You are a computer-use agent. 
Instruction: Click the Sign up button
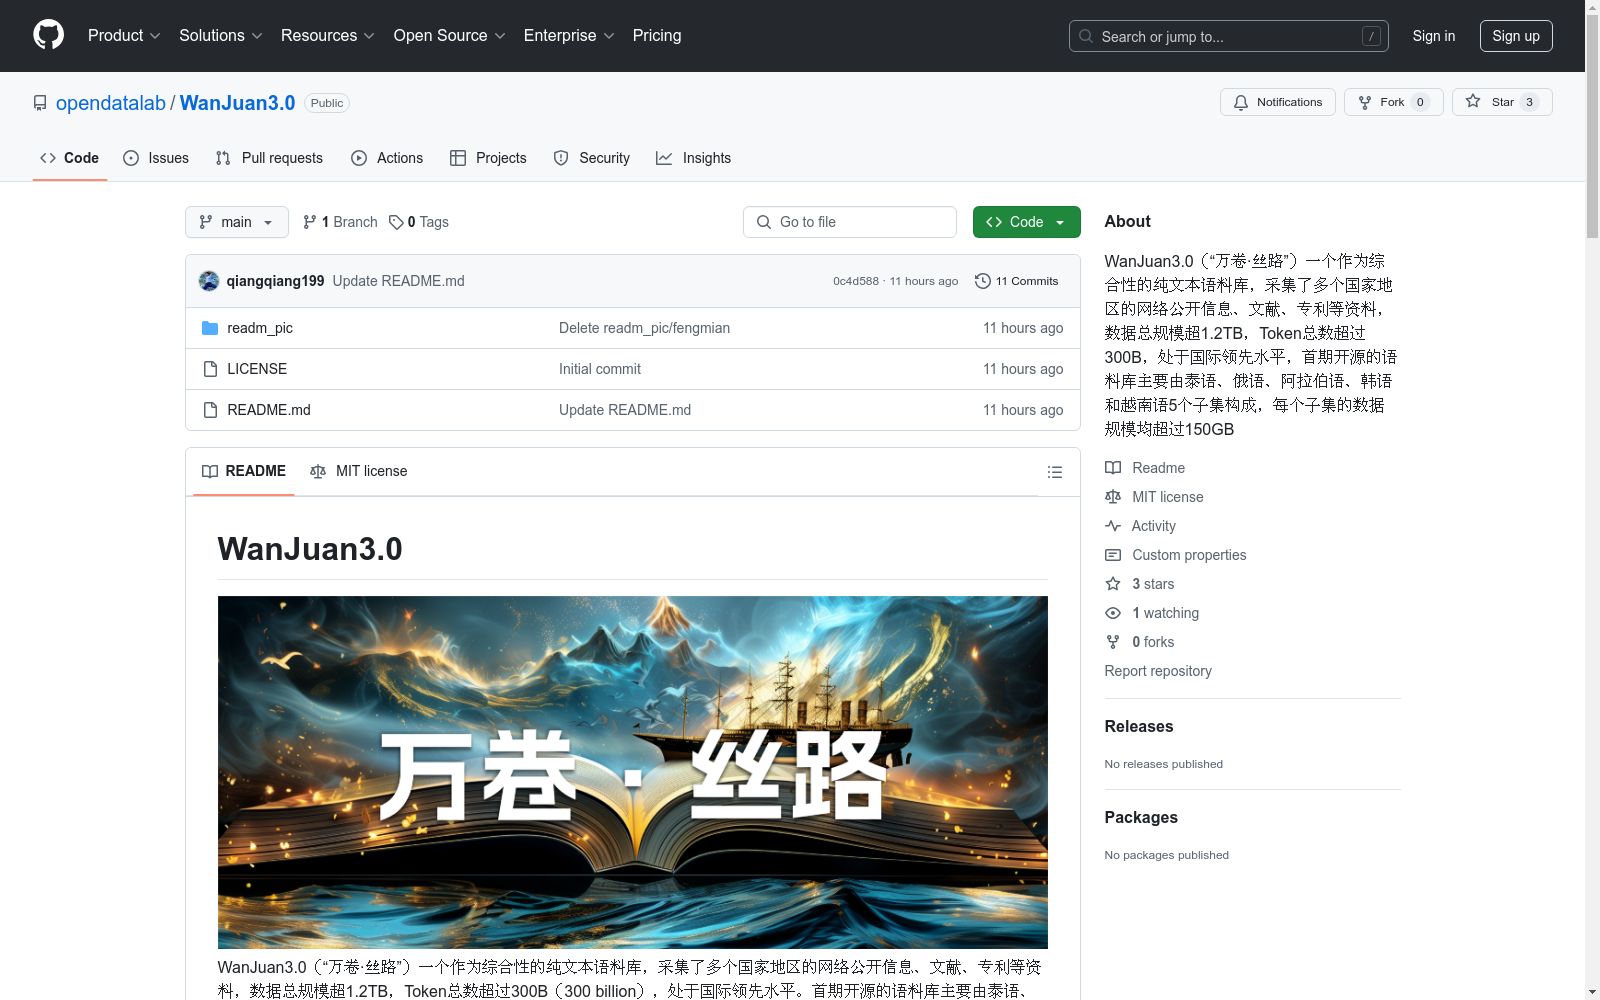point(1516,36)
